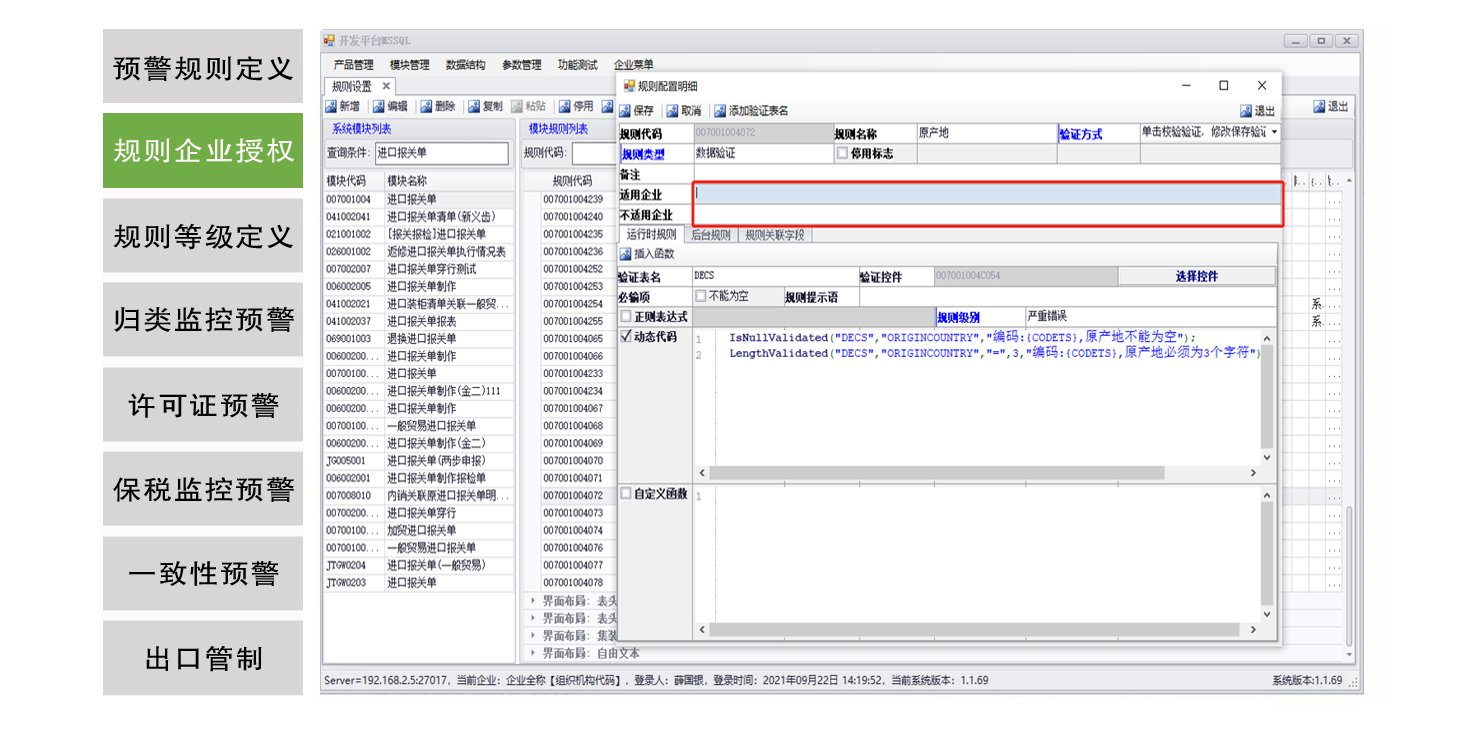1460x749 pixels.
Task: Enable the 自定义函数 checkbox
Action: (x=626, y=493)
